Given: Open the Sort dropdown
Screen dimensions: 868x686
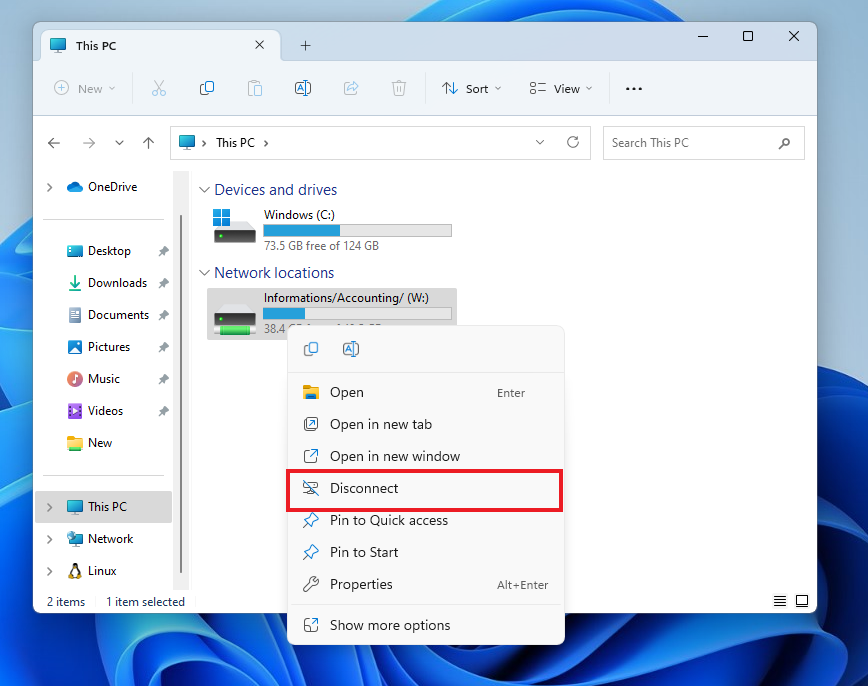Looking at the screenshot, I should pos(472,88).
